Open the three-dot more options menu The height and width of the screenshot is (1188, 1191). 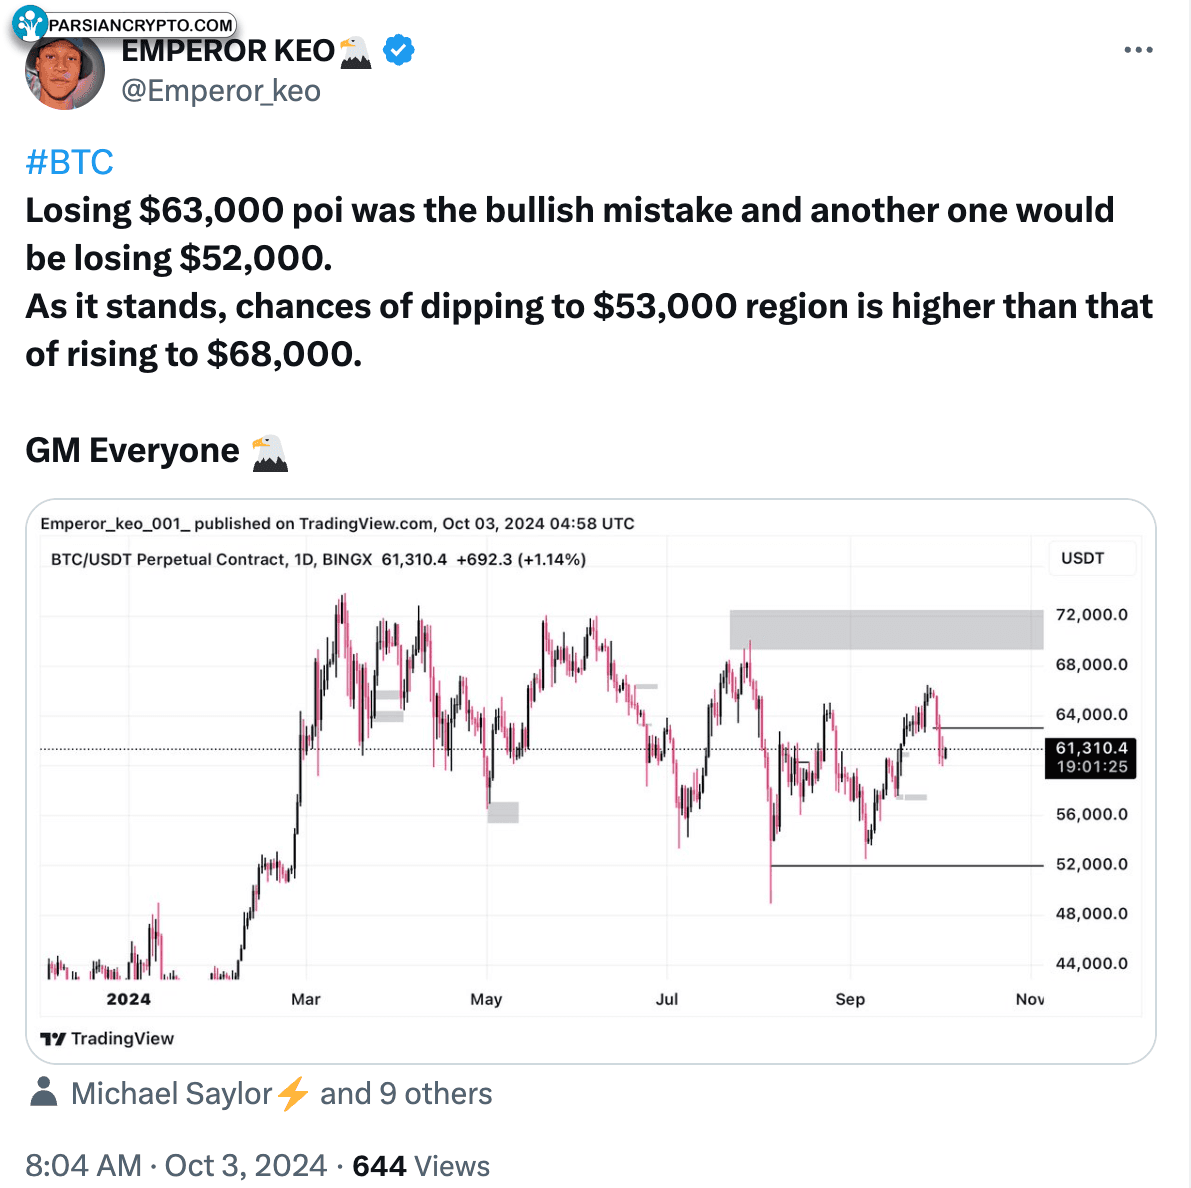(x=1138, y=50)
